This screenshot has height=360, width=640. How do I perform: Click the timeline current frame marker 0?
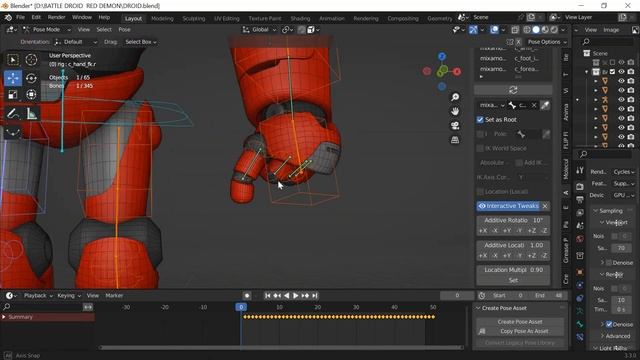tap(241, 307)
